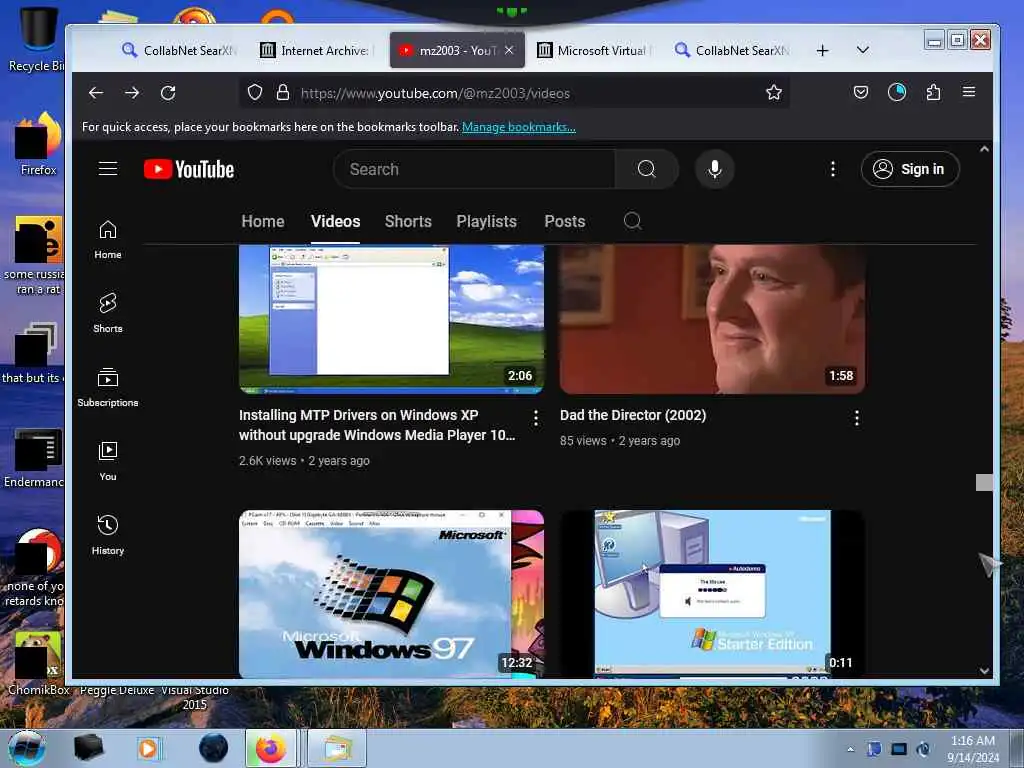Open the Manage bookmarks link
This screenshot has width=1024, height=768.
[x=519, y=127]
